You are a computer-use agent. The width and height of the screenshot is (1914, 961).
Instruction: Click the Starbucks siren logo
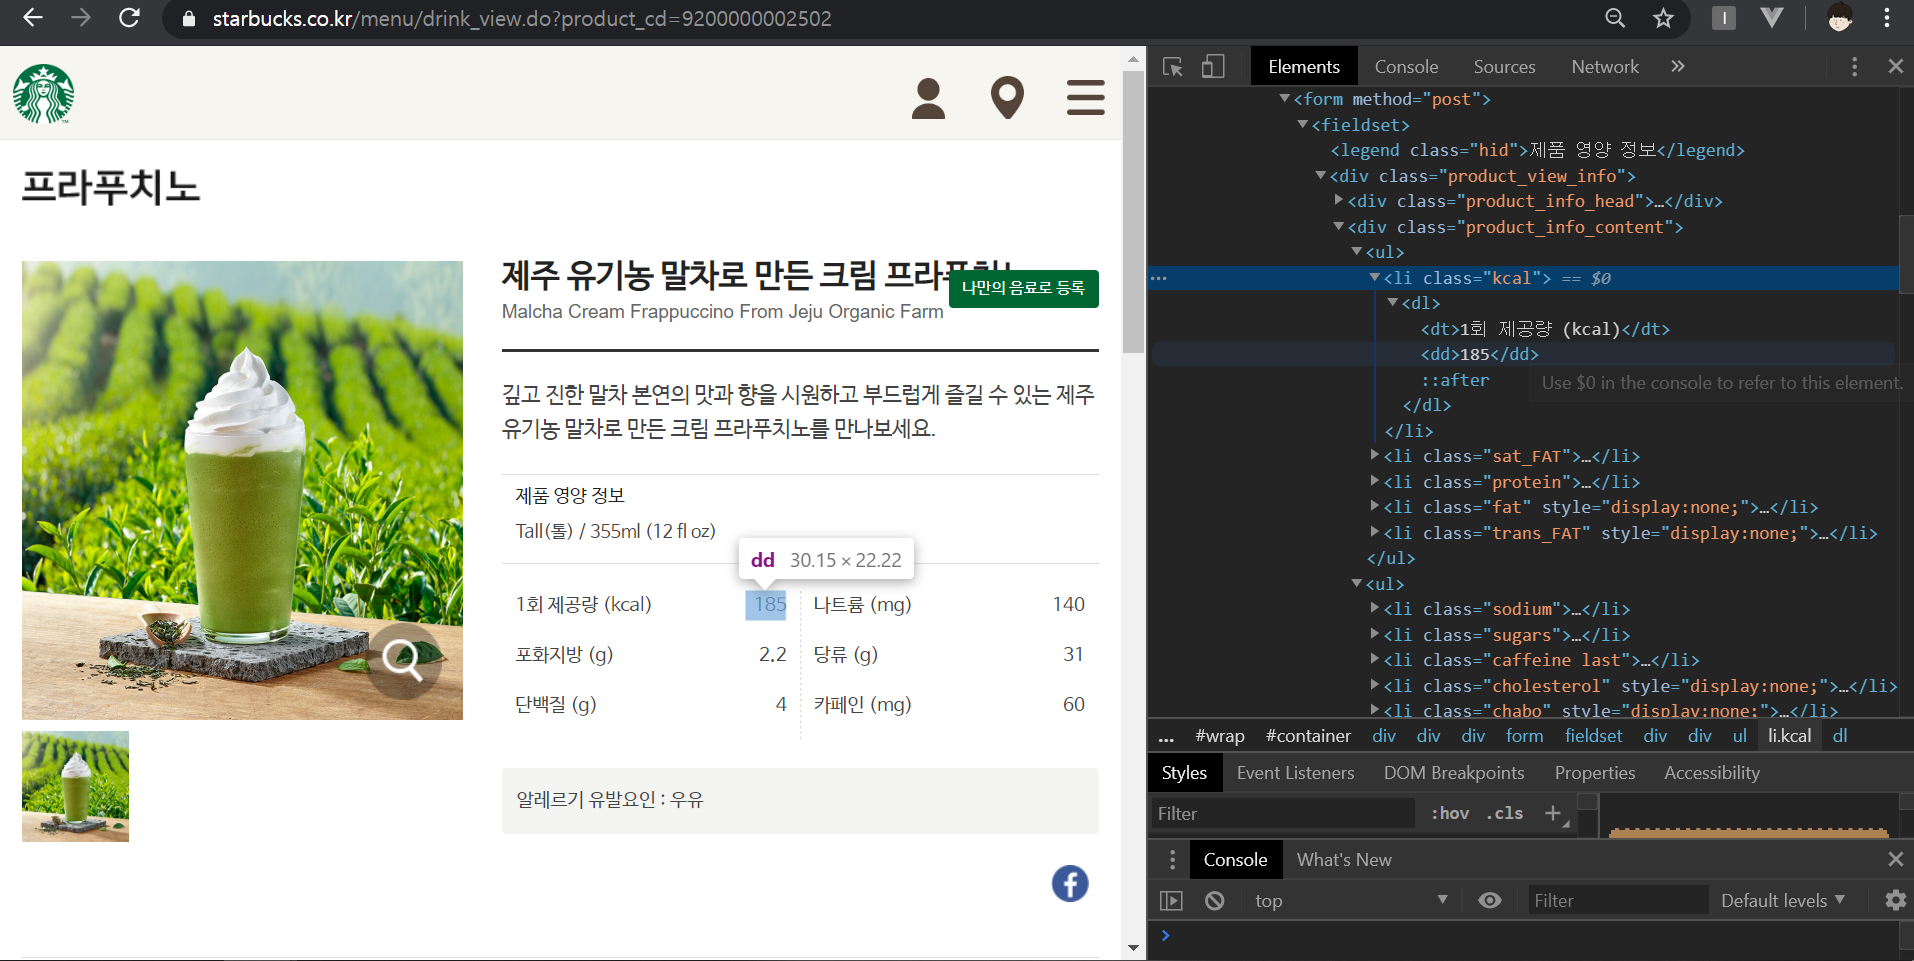coord(43,94)
